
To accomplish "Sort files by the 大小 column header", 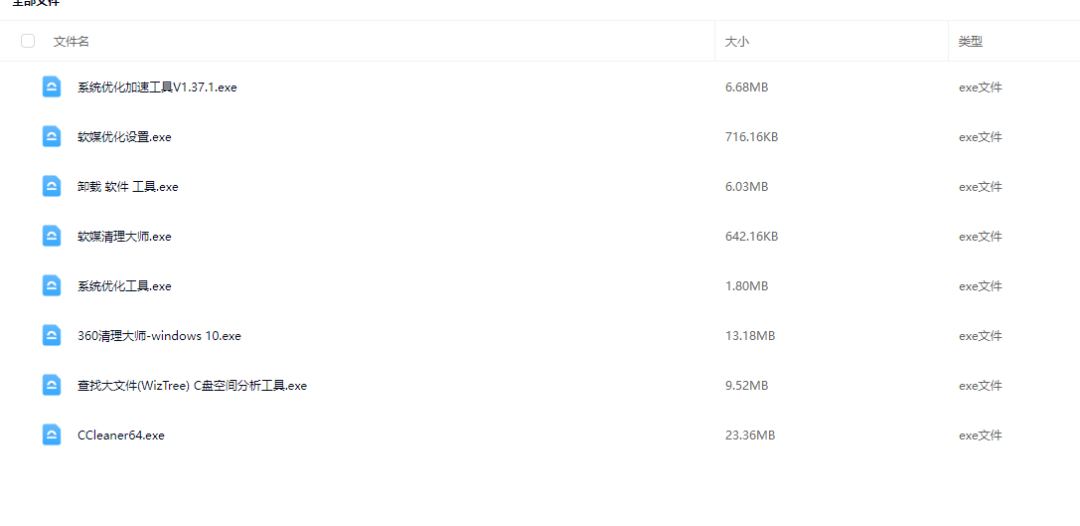I will [737, 41].
